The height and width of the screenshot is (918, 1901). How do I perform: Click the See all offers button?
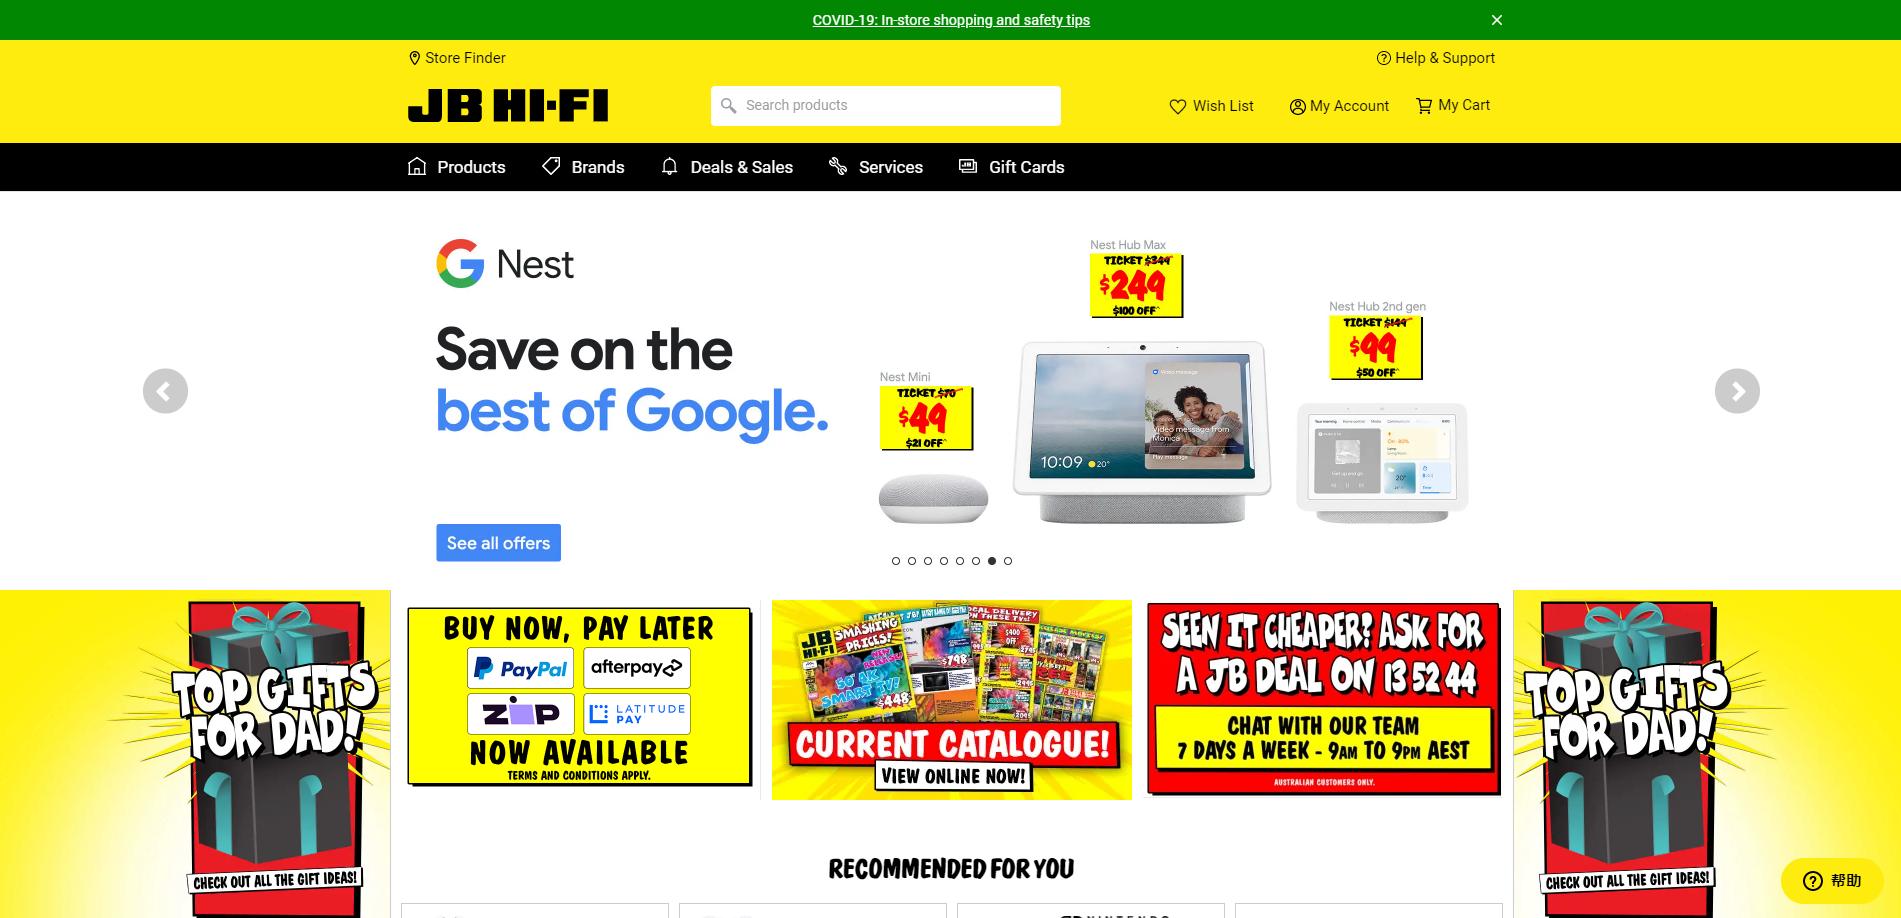(x=498, y=543)
